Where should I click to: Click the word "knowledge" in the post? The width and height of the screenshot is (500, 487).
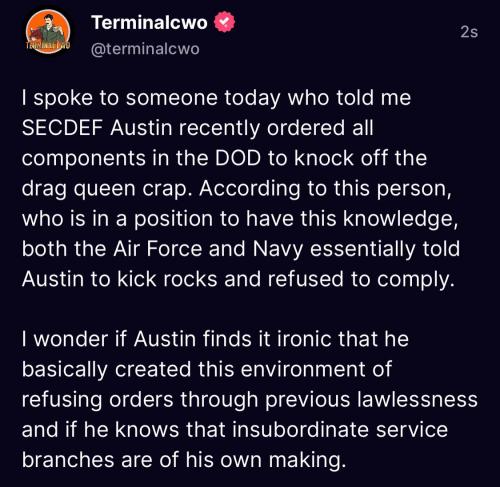[x=400, y=219]
